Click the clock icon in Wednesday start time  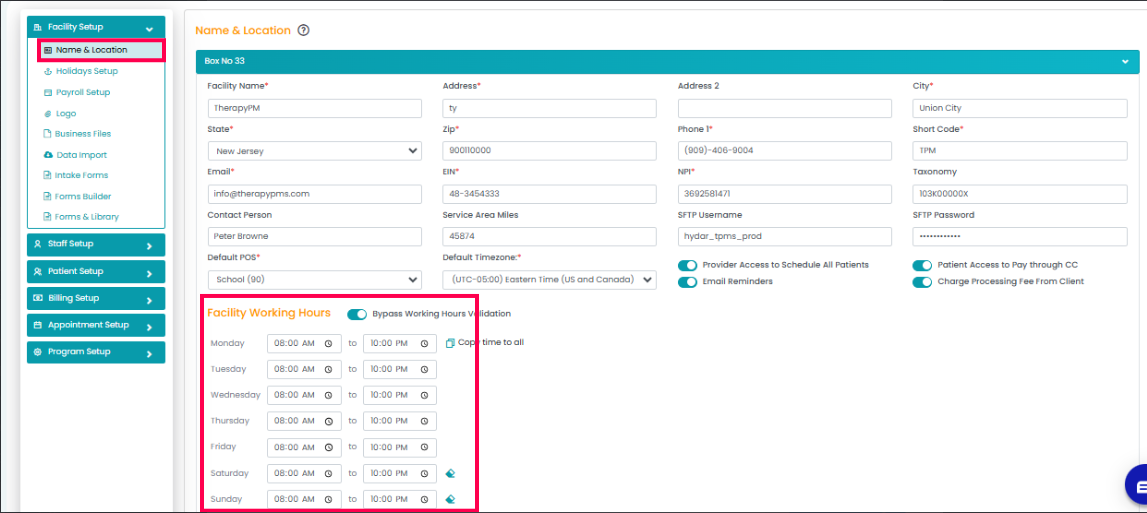[x=328, y=395]
